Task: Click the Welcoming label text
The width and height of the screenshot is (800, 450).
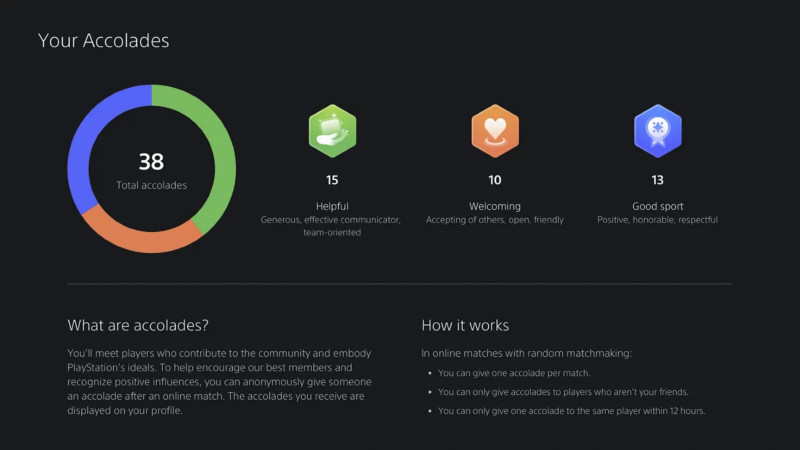Action: tap(495, 205)
